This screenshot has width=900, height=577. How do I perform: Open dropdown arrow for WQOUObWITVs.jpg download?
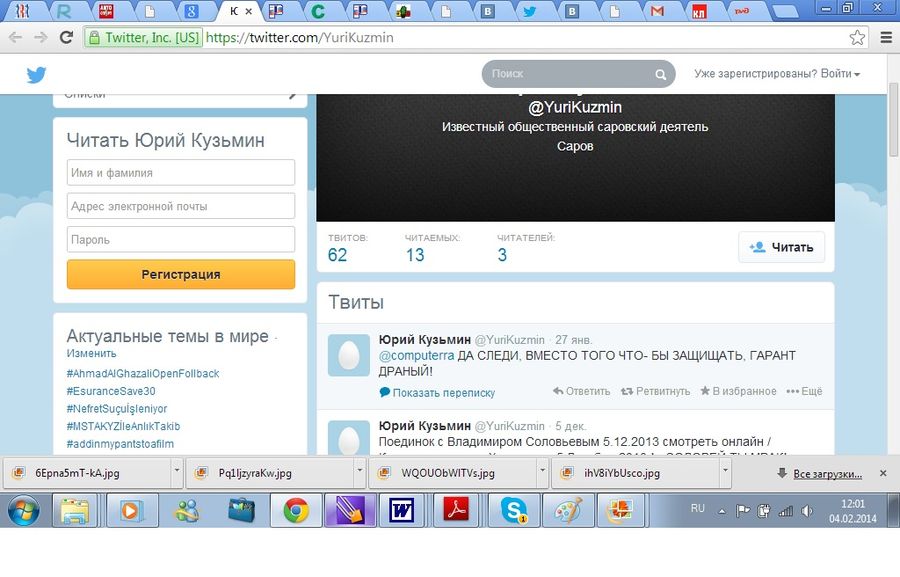click(x=542, y=472)
